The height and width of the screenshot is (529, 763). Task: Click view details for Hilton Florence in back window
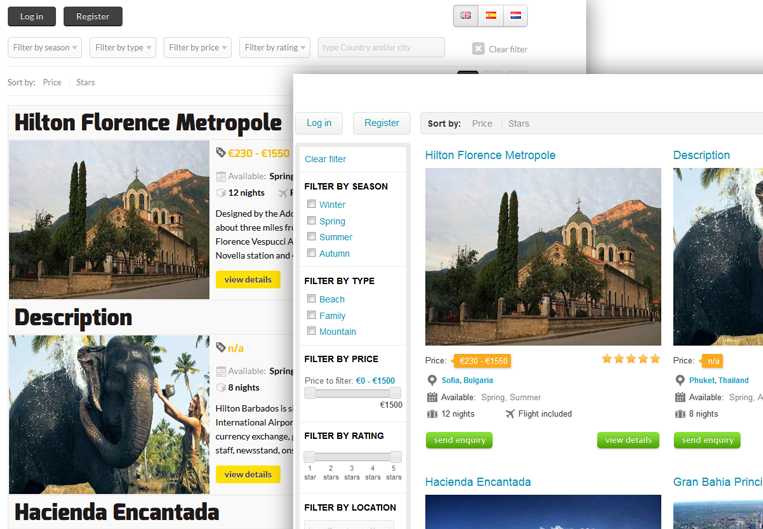(248, 279)
